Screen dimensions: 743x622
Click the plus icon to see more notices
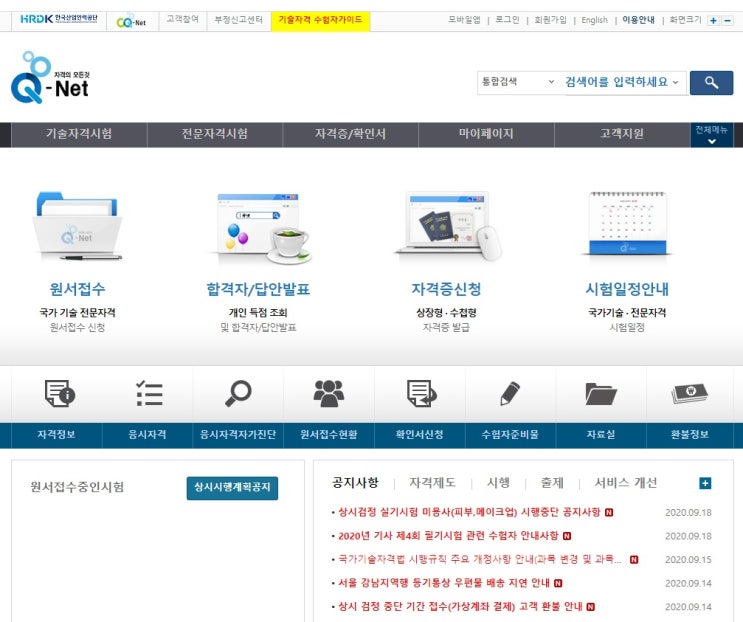pos(705,483)
